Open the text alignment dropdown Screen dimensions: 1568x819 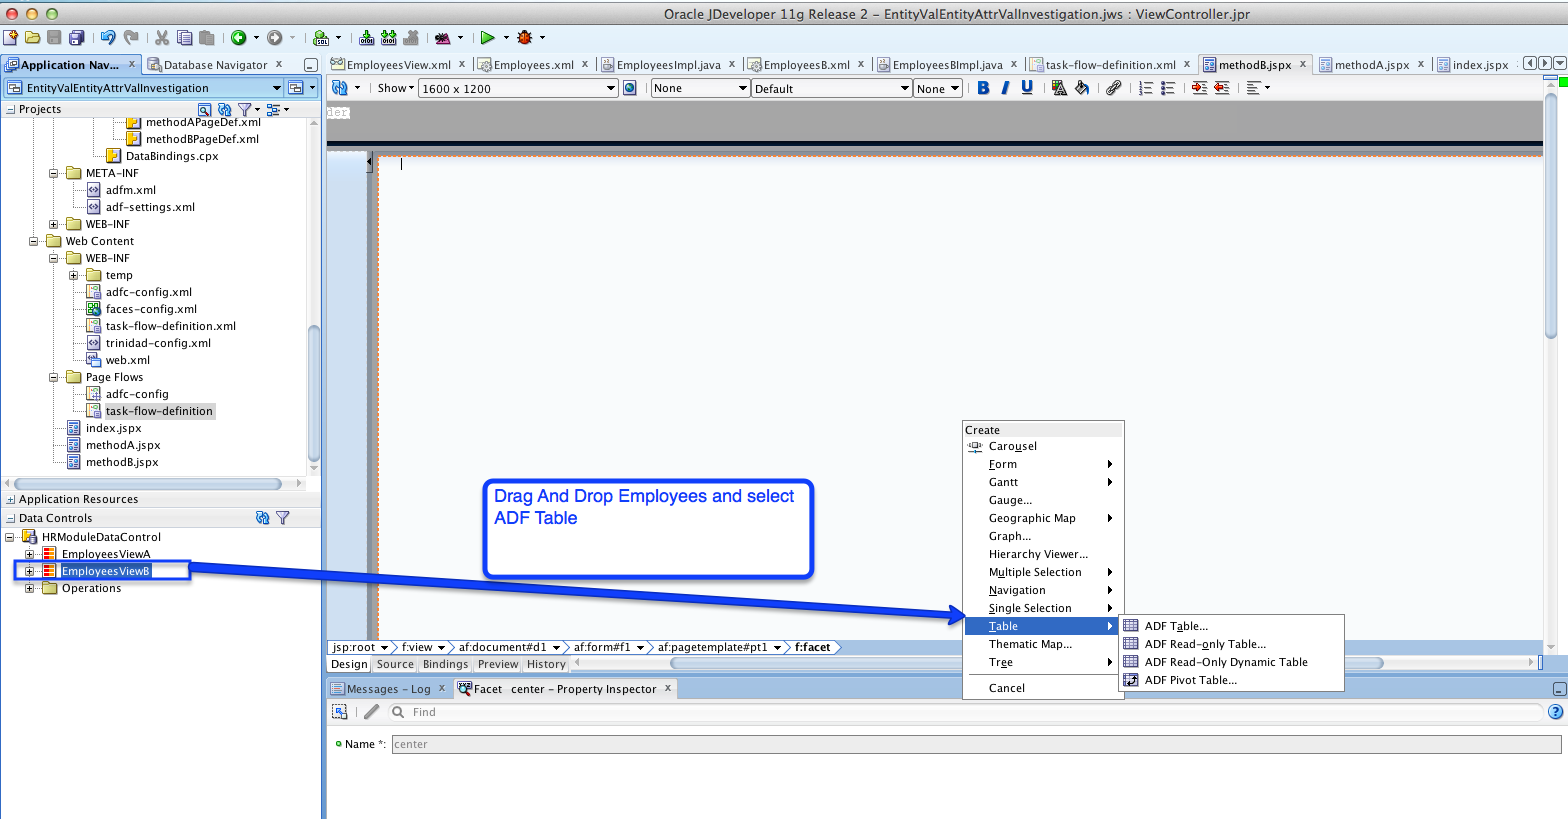pyautogui.click(x=1258, y=88)
